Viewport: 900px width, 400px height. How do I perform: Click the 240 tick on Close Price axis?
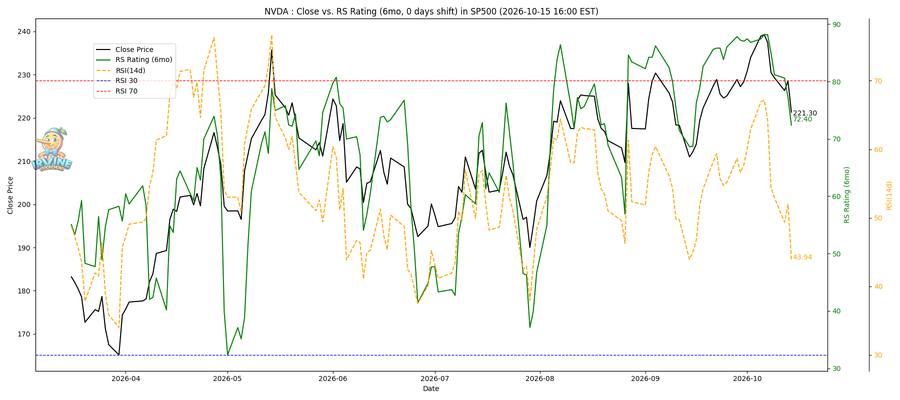pos(25,32)
